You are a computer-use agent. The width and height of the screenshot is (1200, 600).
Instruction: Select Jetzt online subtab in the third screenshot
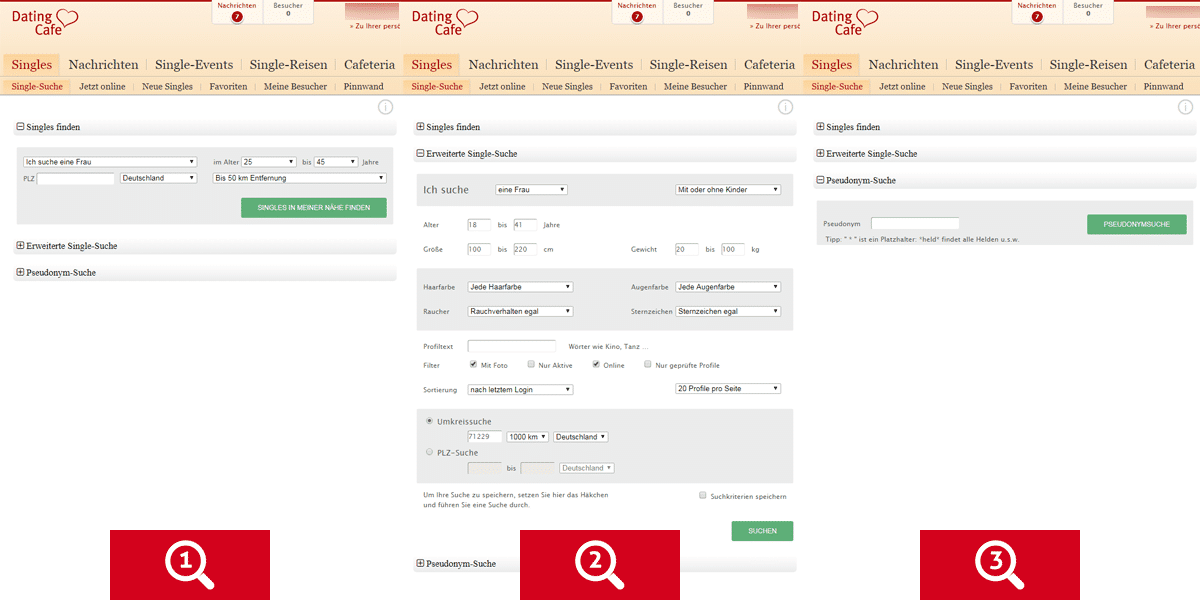(902, 87)
